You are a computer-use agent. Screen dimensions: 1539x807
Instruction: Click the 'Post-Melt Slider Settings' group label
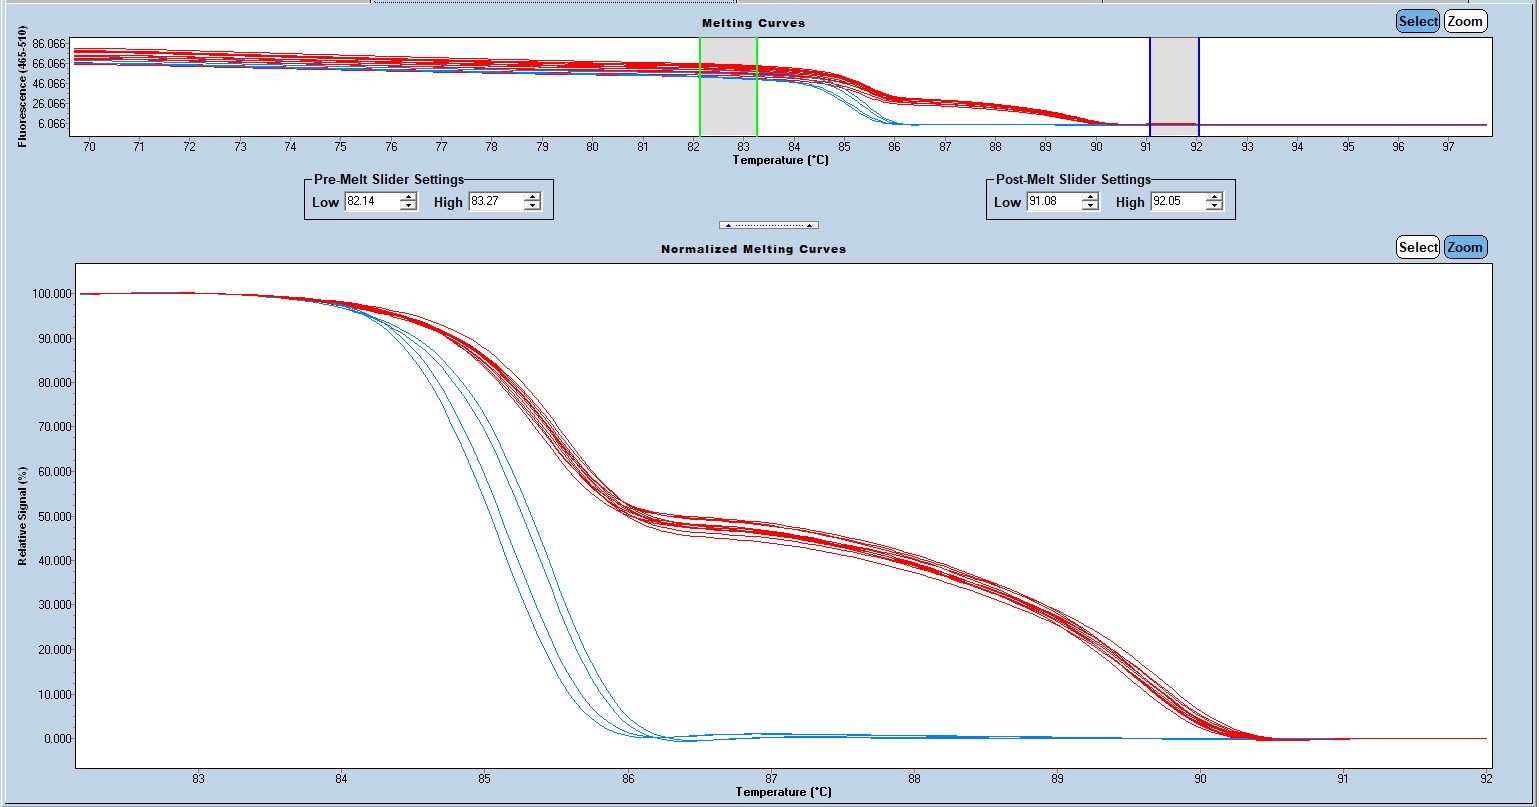tap(1073, 180)
